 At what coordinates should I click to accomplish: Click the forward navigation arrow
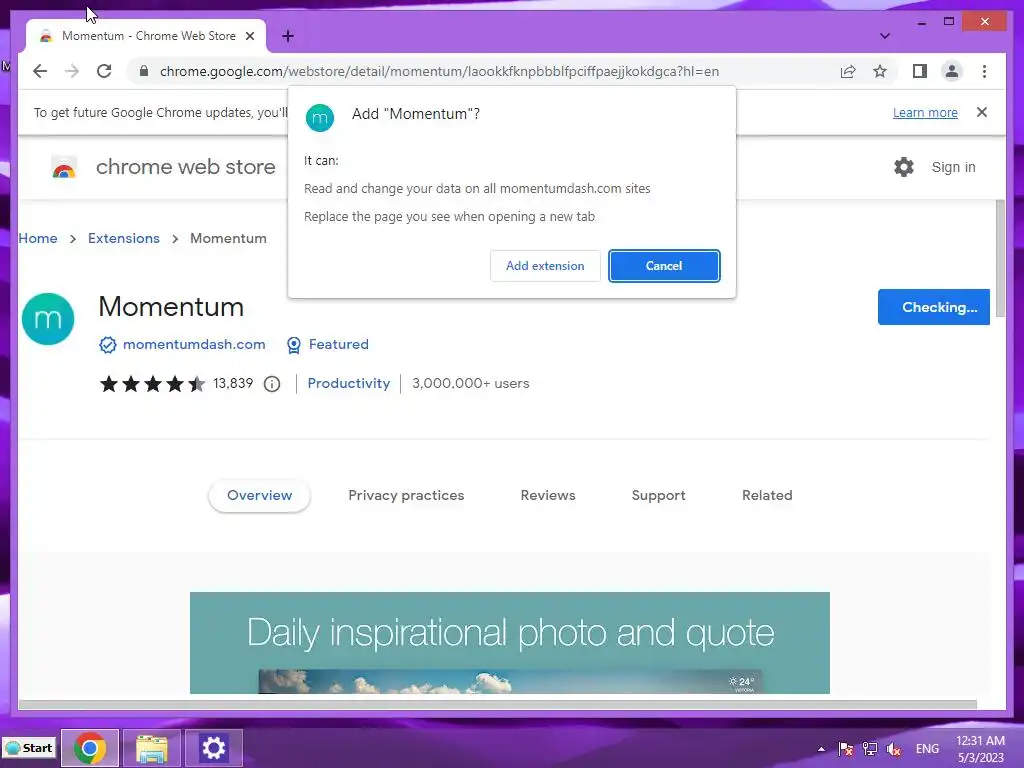tap(72, 71)
